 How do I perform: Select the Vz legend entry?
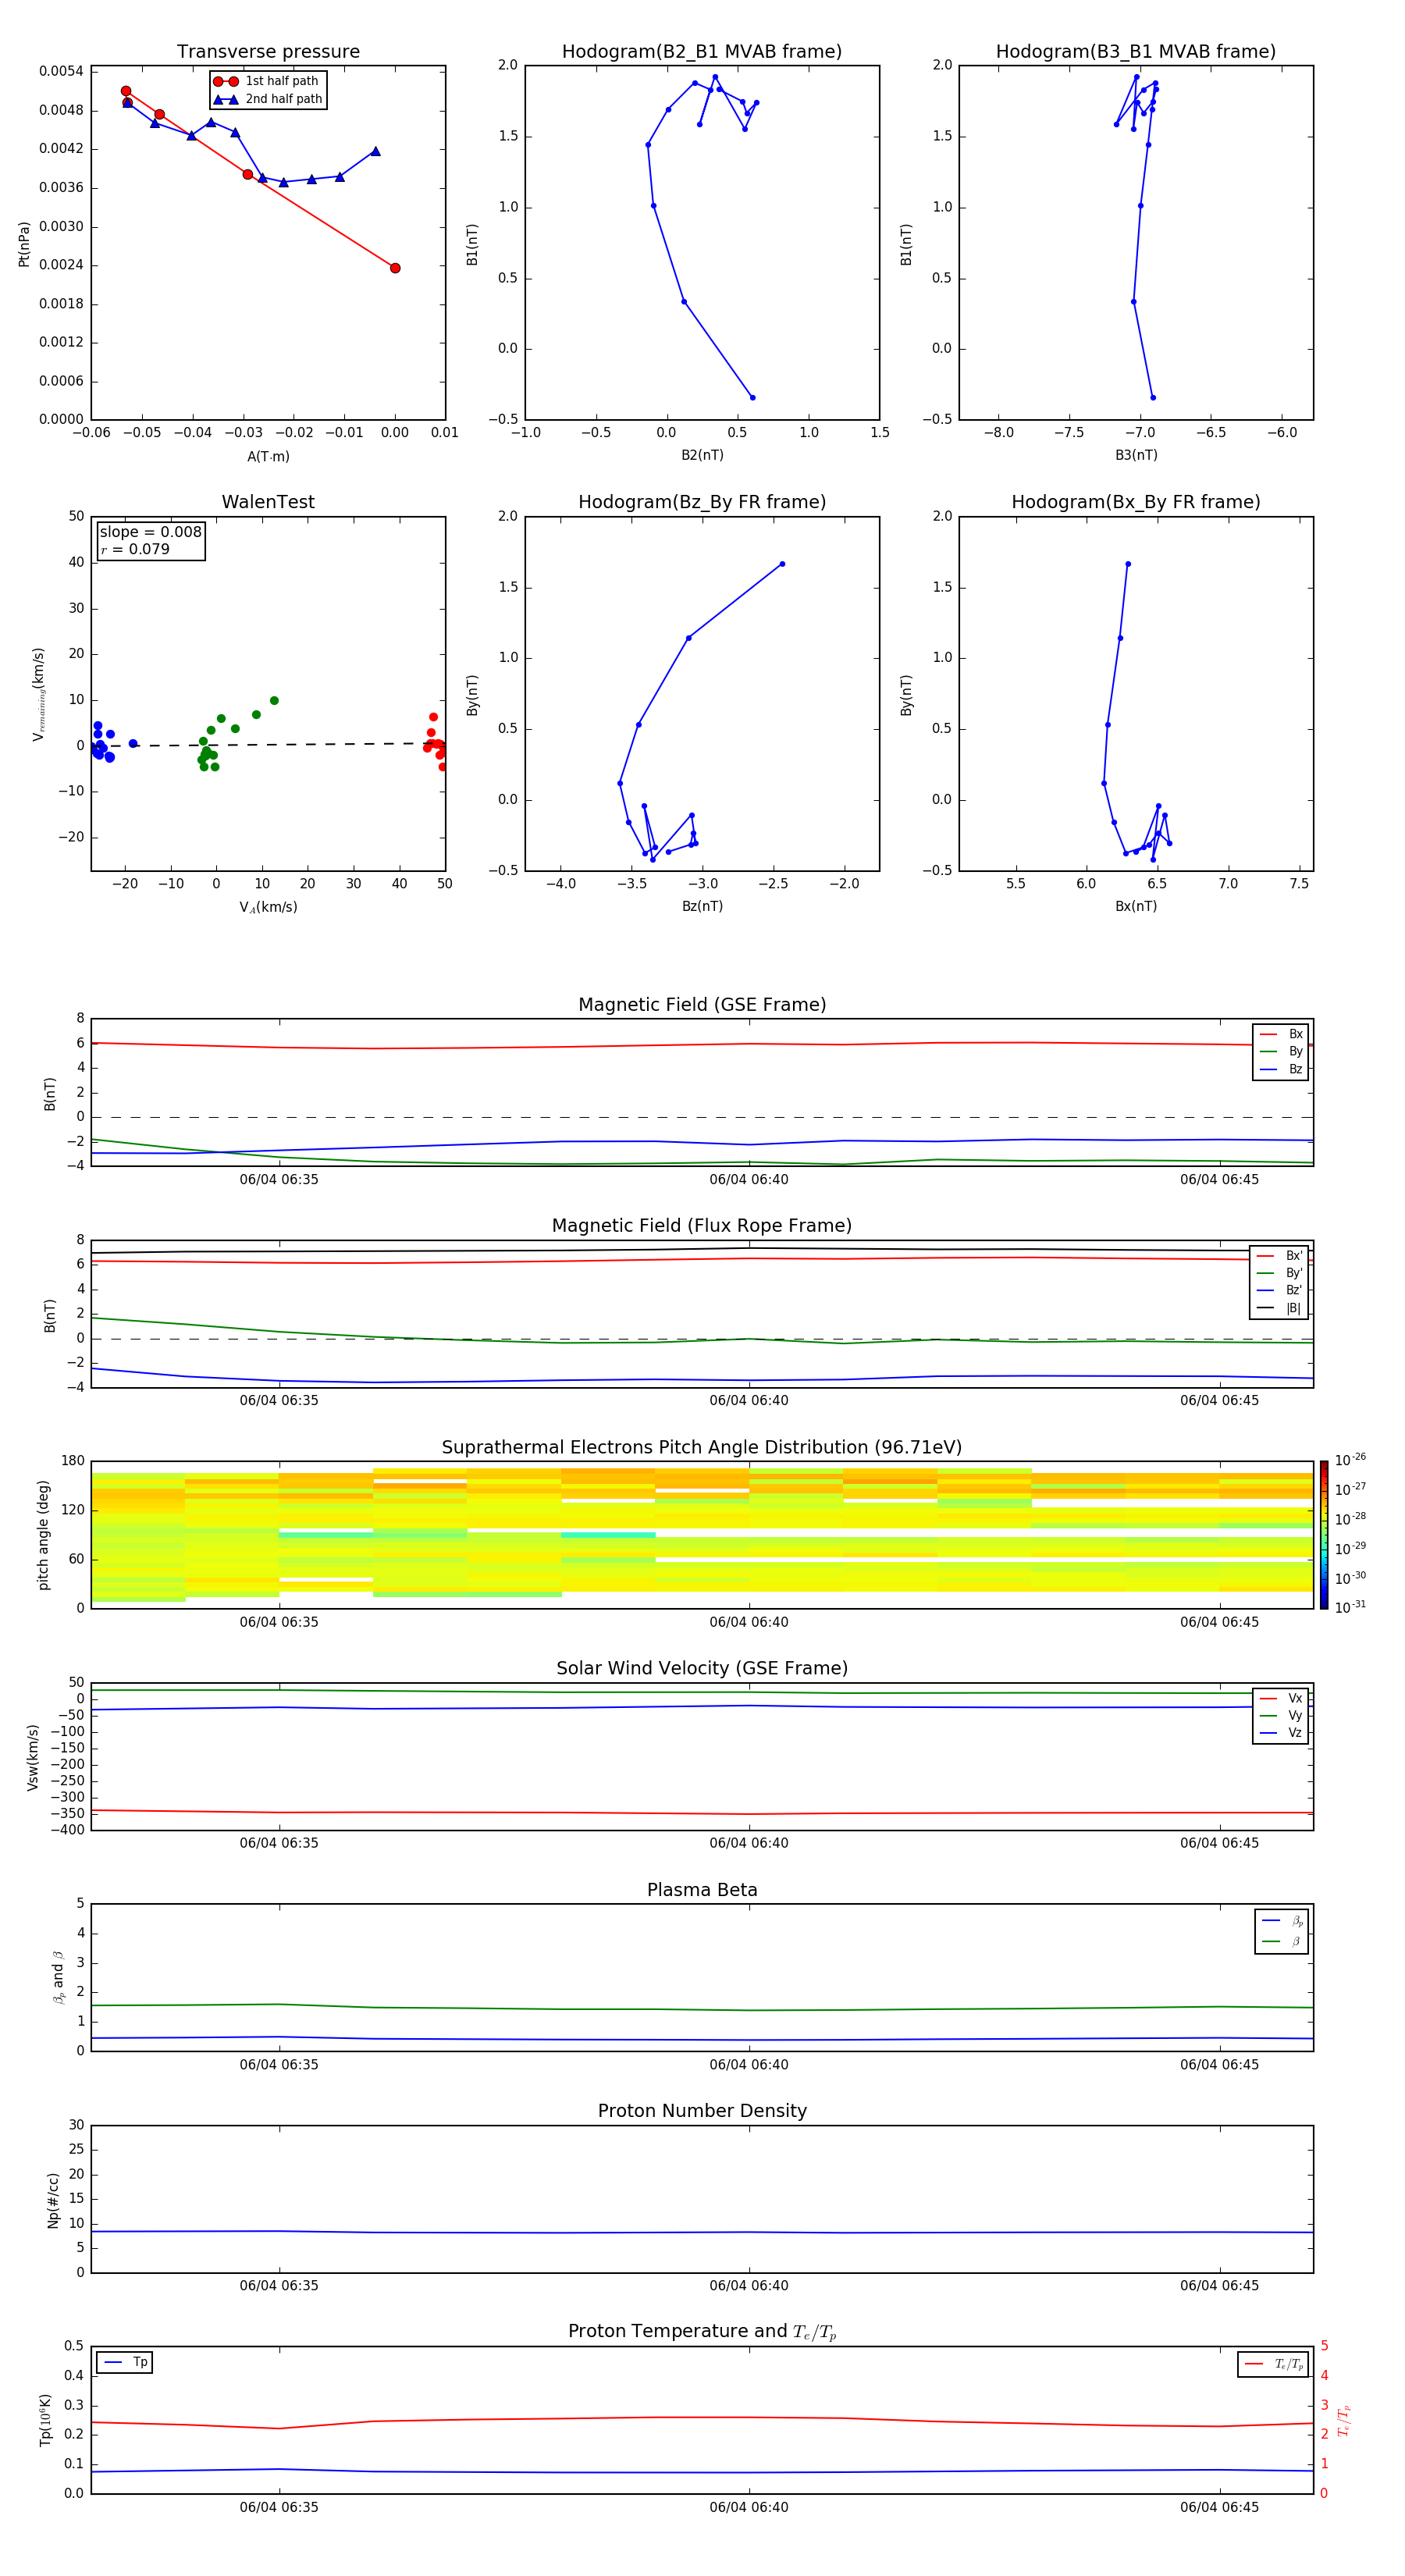(1281, 1732)
